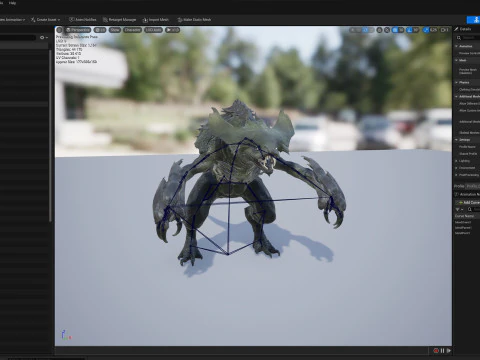480x360 pixels.
Task: Switch to the blue skeleton mode button
Action: tap(473, 20)
